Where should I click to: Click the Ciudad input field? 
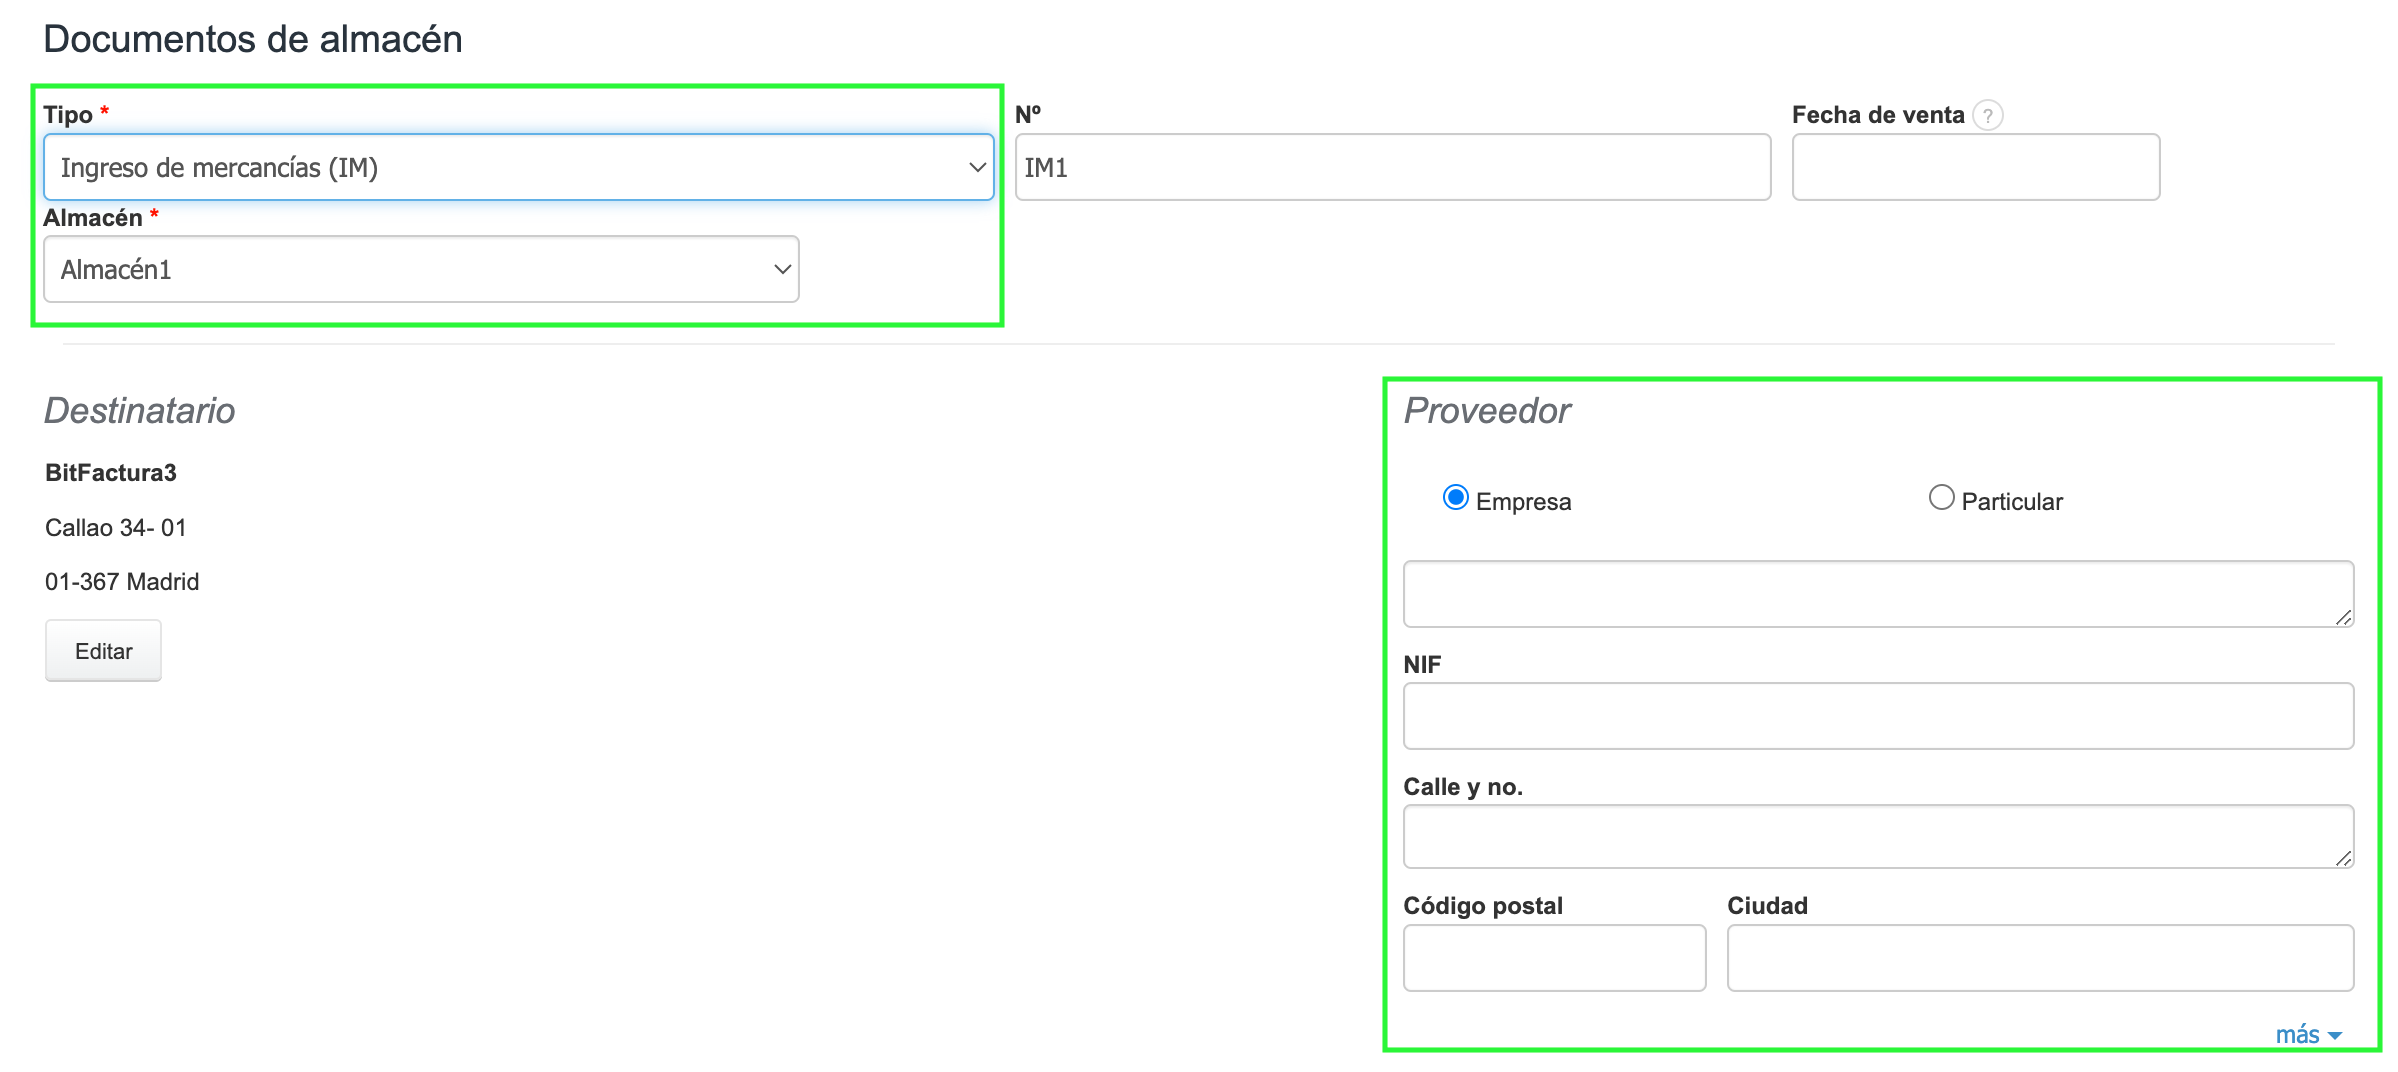tap(2039, 958)
